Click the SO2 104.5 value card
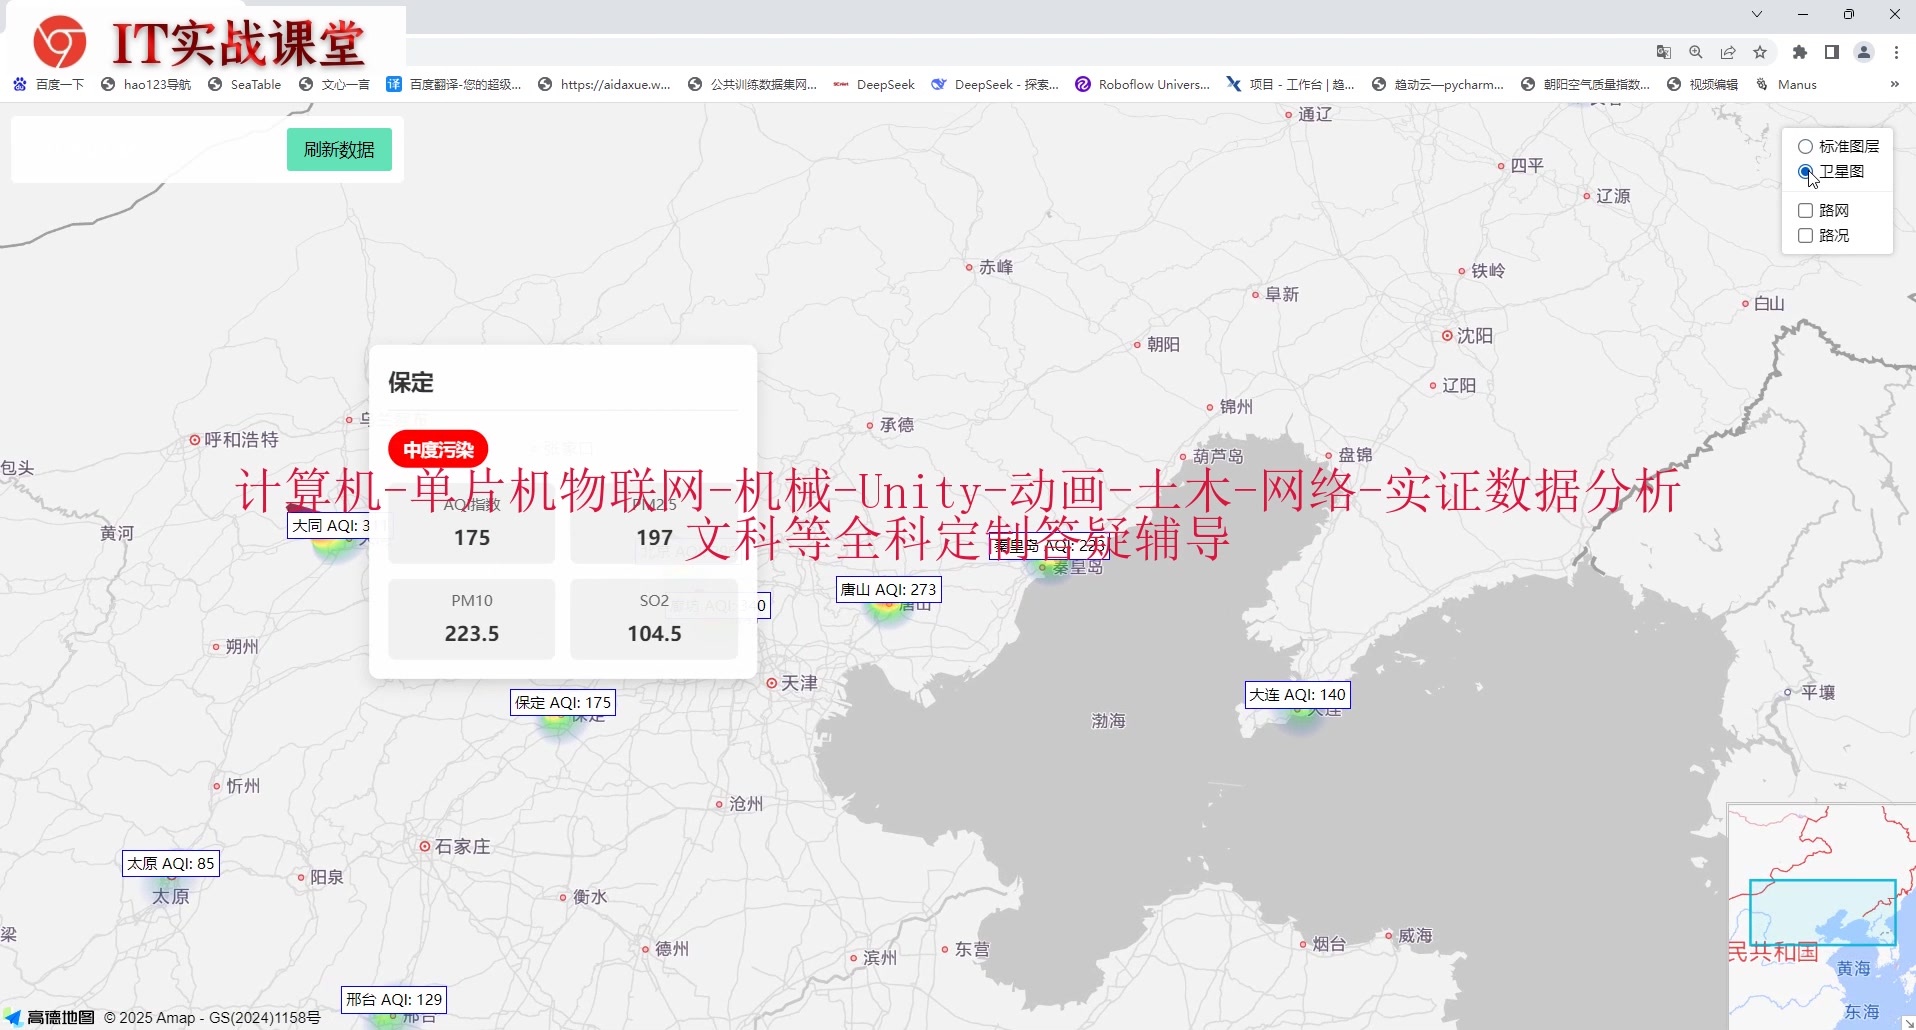This screenshot has width=1916, height=1030. 654,619
